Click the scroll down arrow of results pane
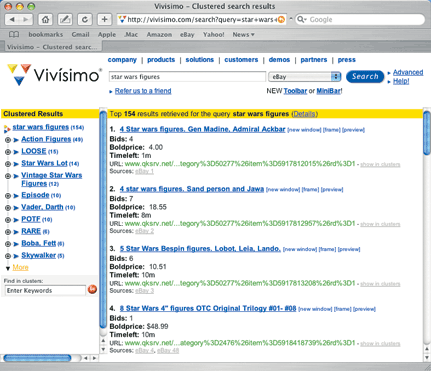Viewport: 431px width, 371px height. click(x=427, y=357)
